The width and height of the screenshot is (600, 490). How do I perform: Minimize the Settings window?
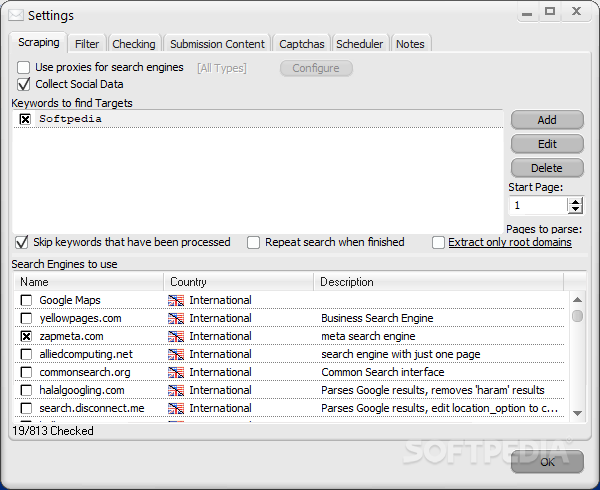527,13
